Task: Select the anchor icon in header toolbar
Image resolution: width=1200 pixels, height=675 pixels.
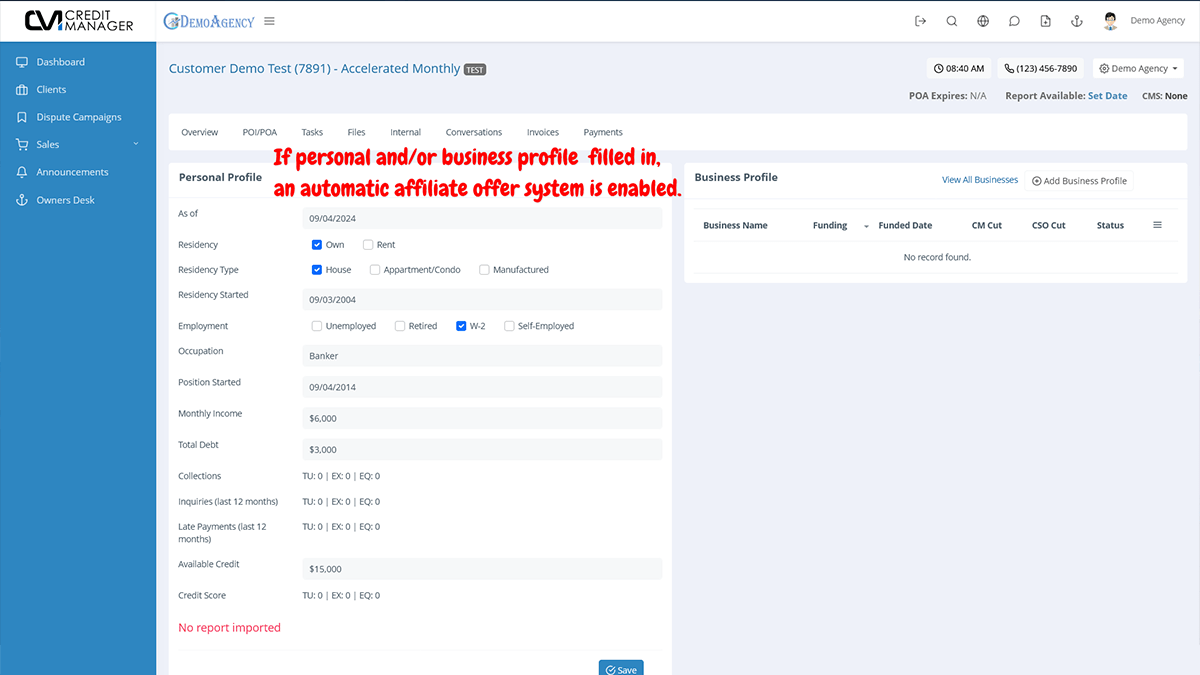Action: point(1076,20)
